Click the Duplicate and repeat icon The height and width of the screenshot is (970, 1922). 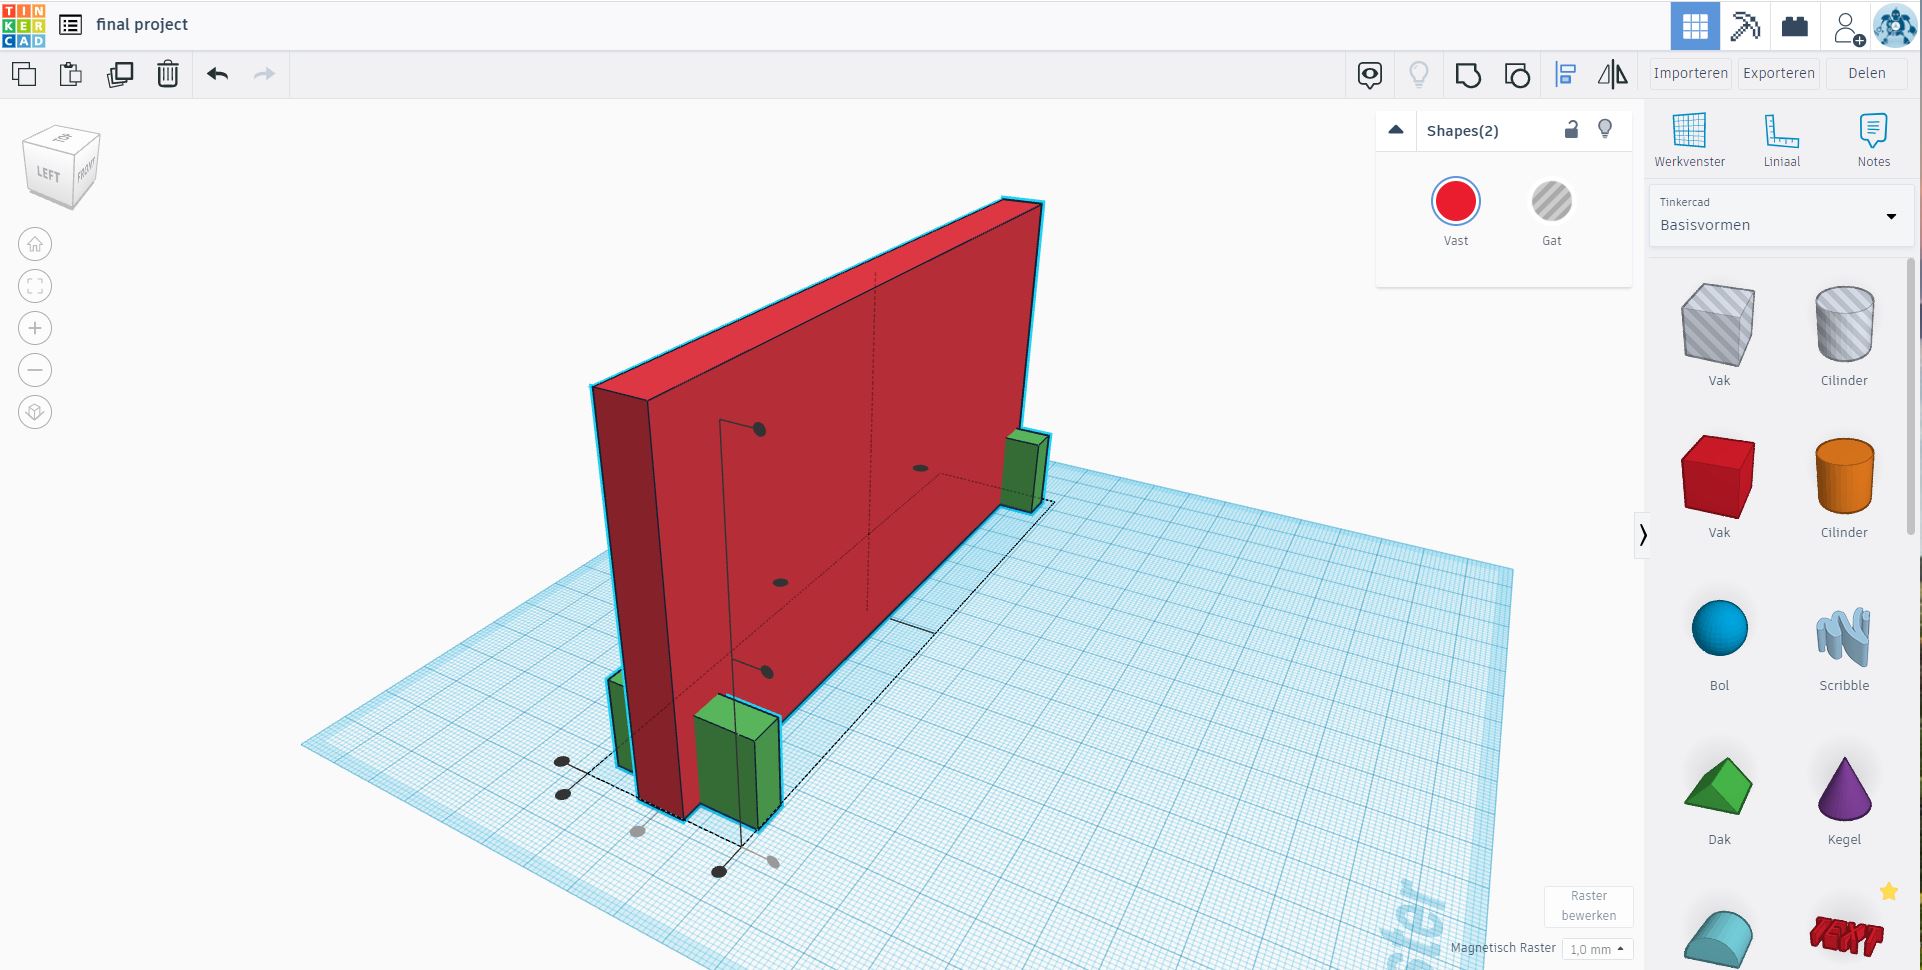pyautogui.click(x=120, y=74)
